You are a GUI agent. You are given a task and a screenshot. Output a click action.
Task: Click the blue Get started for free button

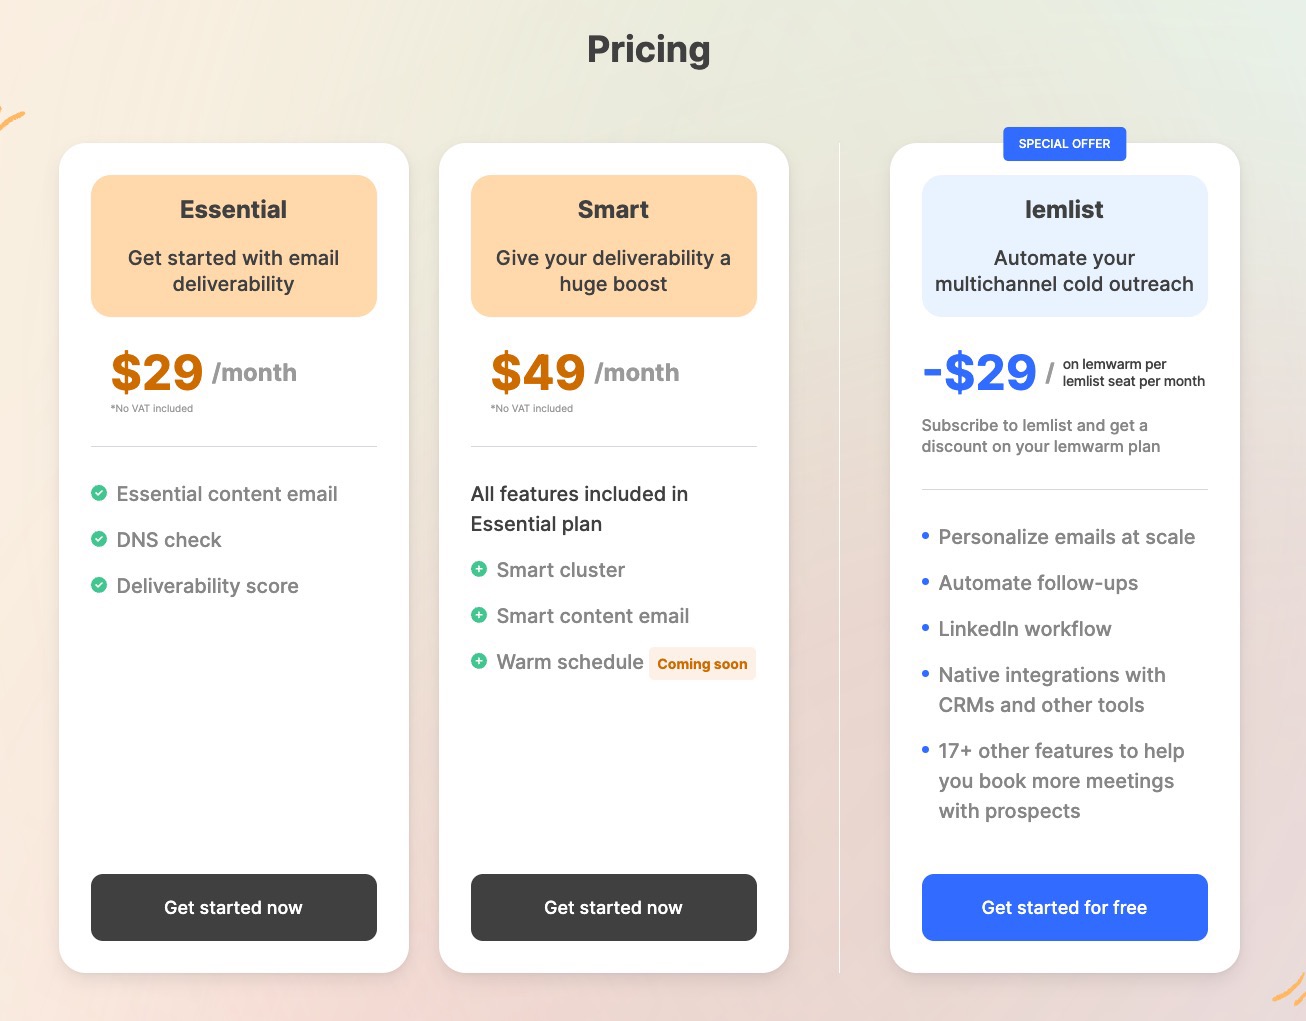[x=1065, y=907]
